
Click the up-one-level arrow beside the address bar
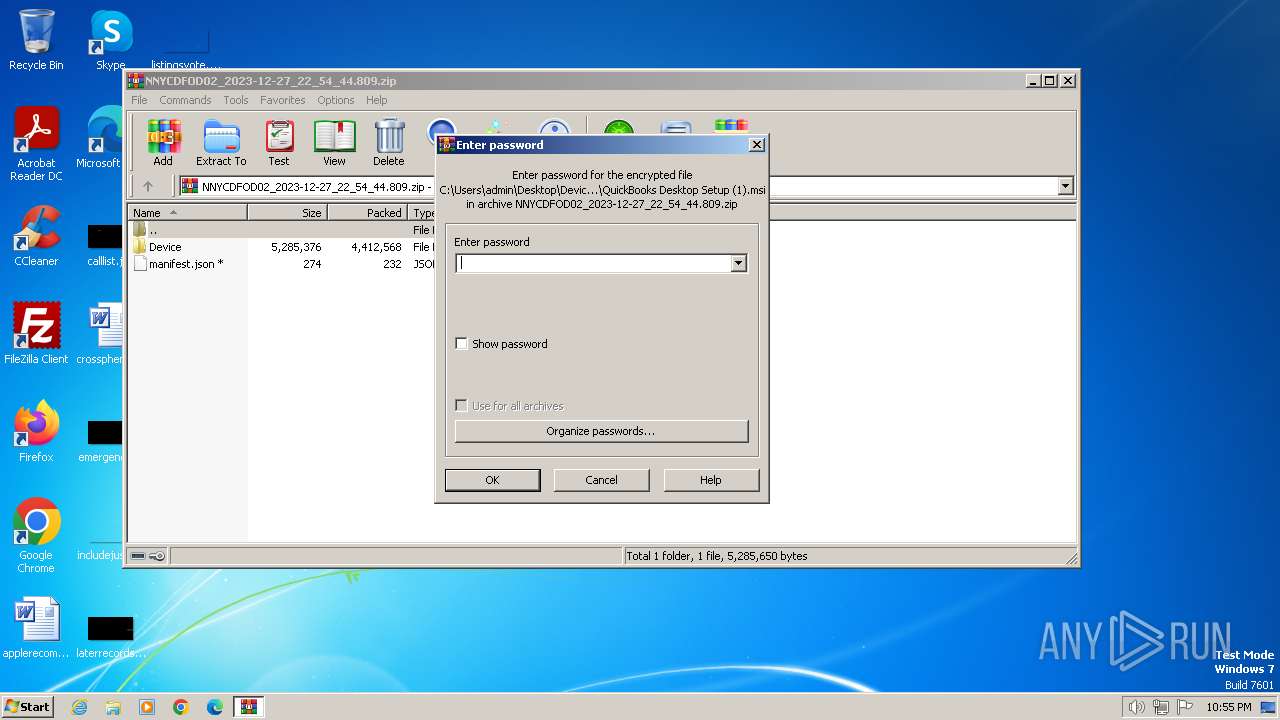tap(148, 186)
